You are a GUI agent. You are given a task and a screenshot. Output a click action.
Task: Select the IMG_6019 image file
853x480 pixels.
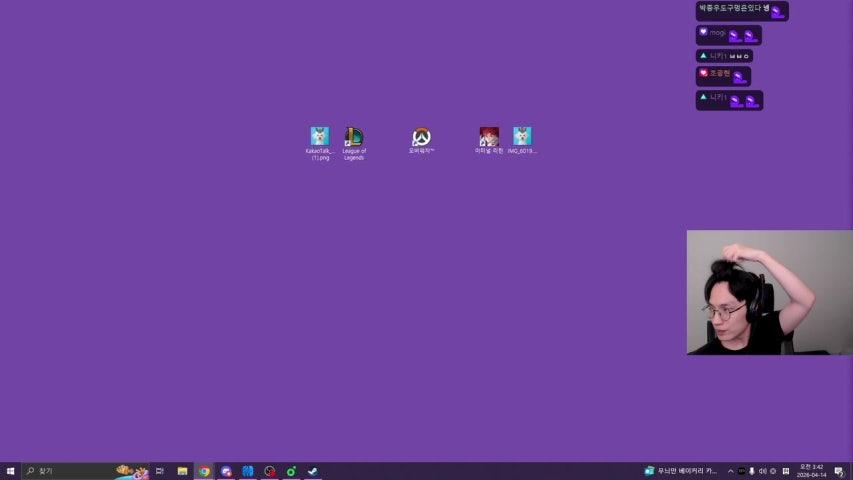point(522,137)
